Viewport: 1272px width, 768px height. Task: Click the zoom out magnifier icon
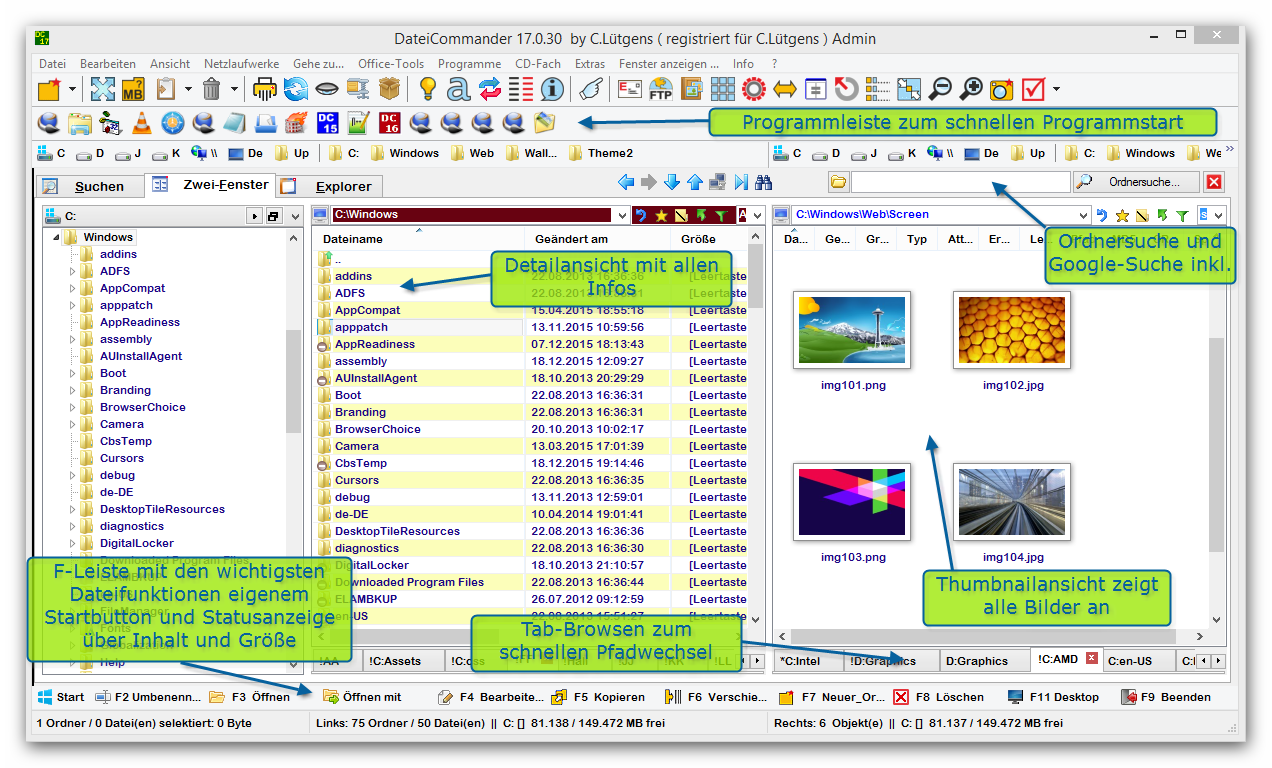[939, 90]
